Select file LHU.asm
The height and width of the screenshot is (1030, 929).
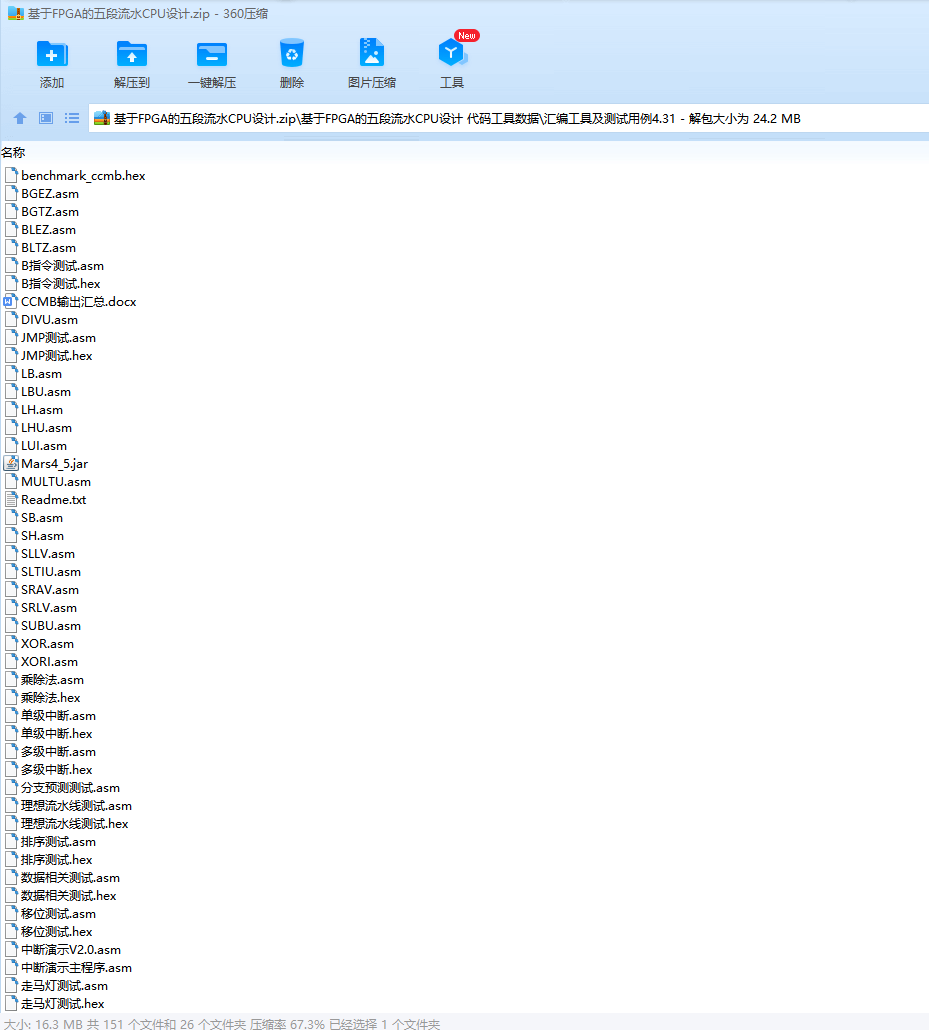click(x=47, y=428)
